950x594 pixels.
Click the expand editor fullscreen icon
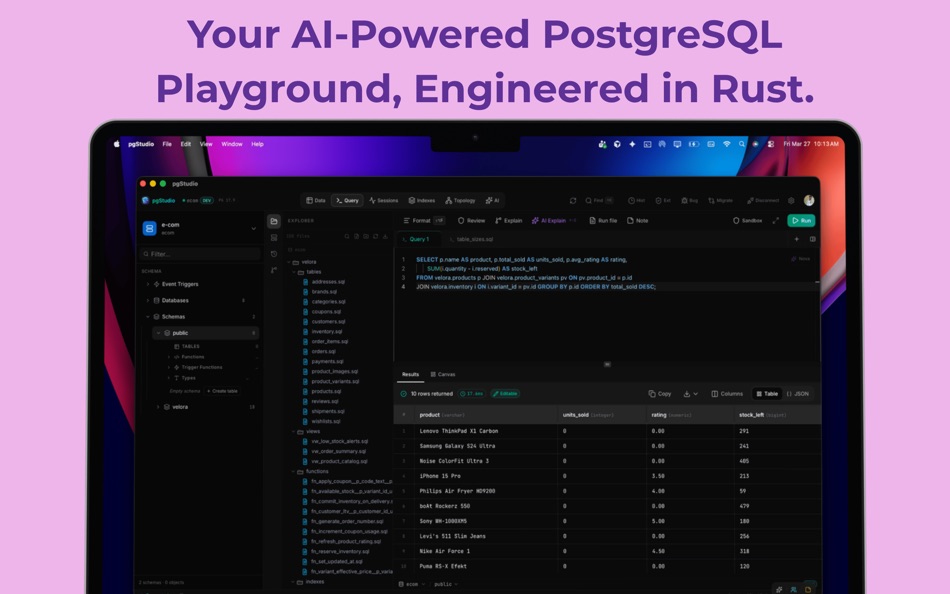pyautogui.click(x=776, y=221)
